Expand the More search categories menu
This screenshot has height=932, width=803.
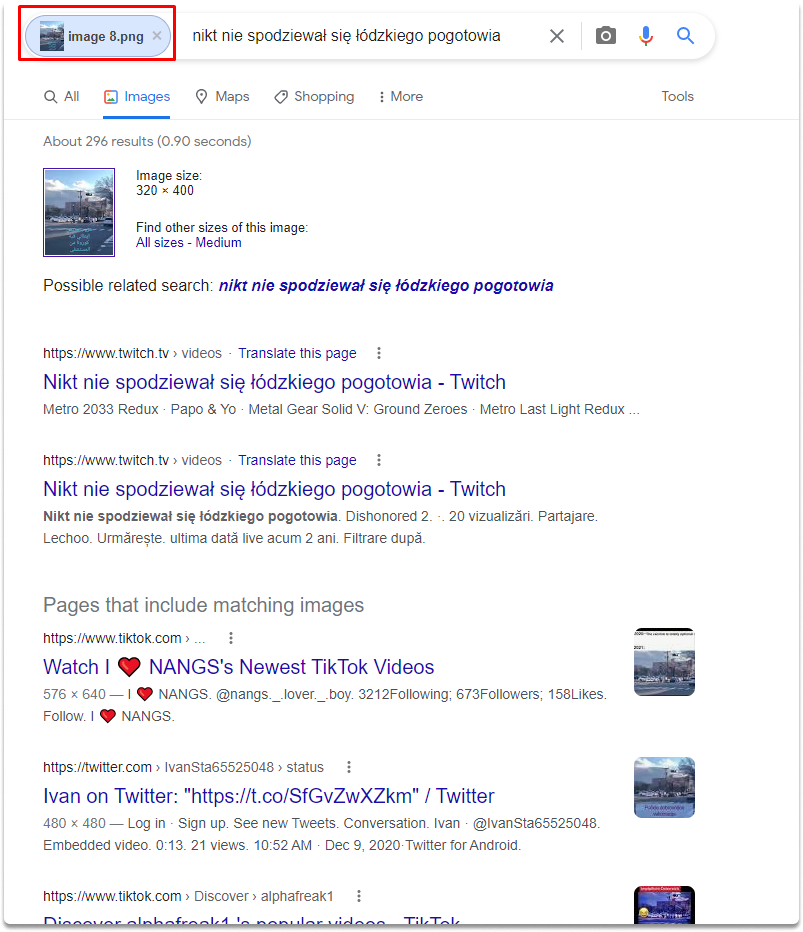coord(401,96)
